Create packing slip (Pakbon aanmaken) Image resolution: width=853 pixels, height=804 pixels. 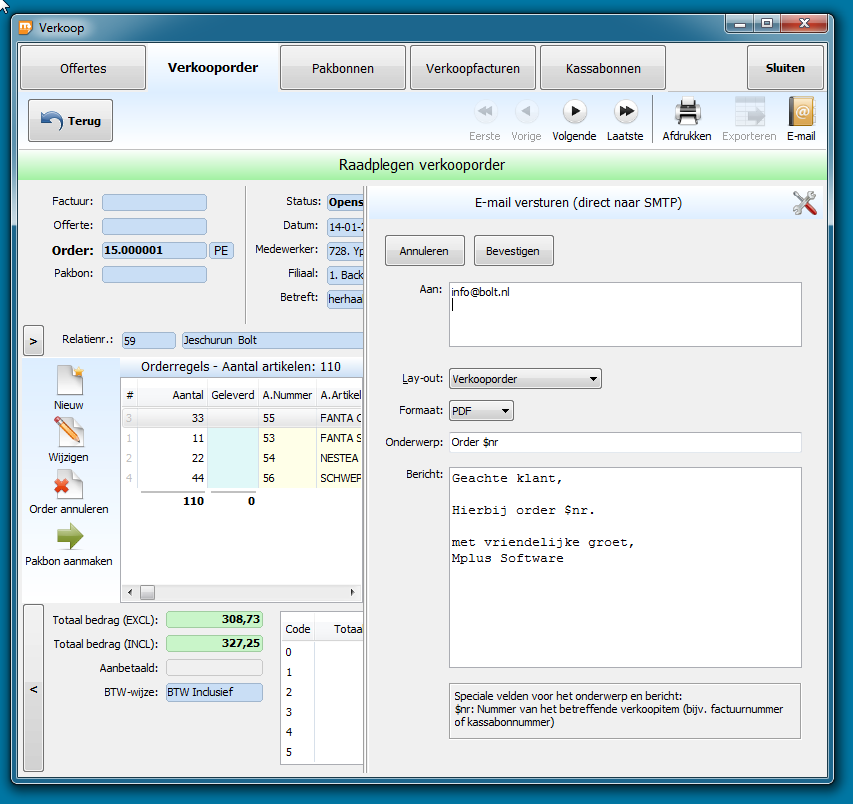point(69,545)
